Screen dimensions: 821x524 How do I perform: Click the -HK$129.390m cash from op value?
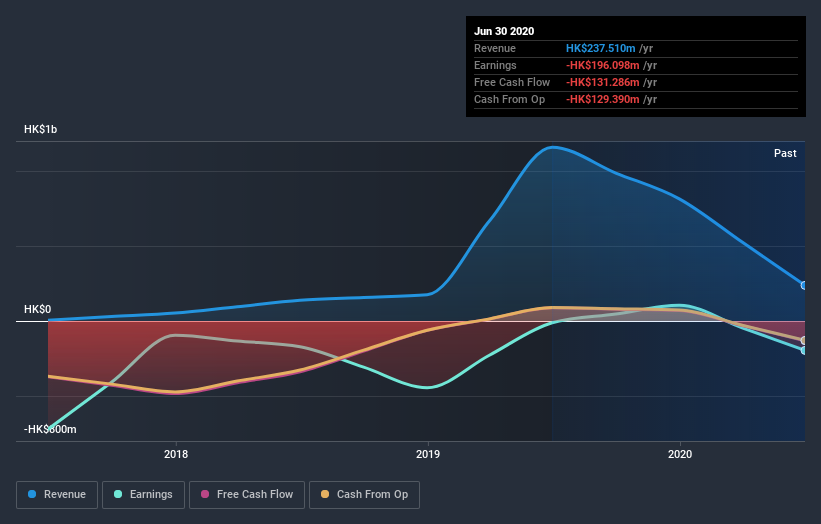coord(603,99)
